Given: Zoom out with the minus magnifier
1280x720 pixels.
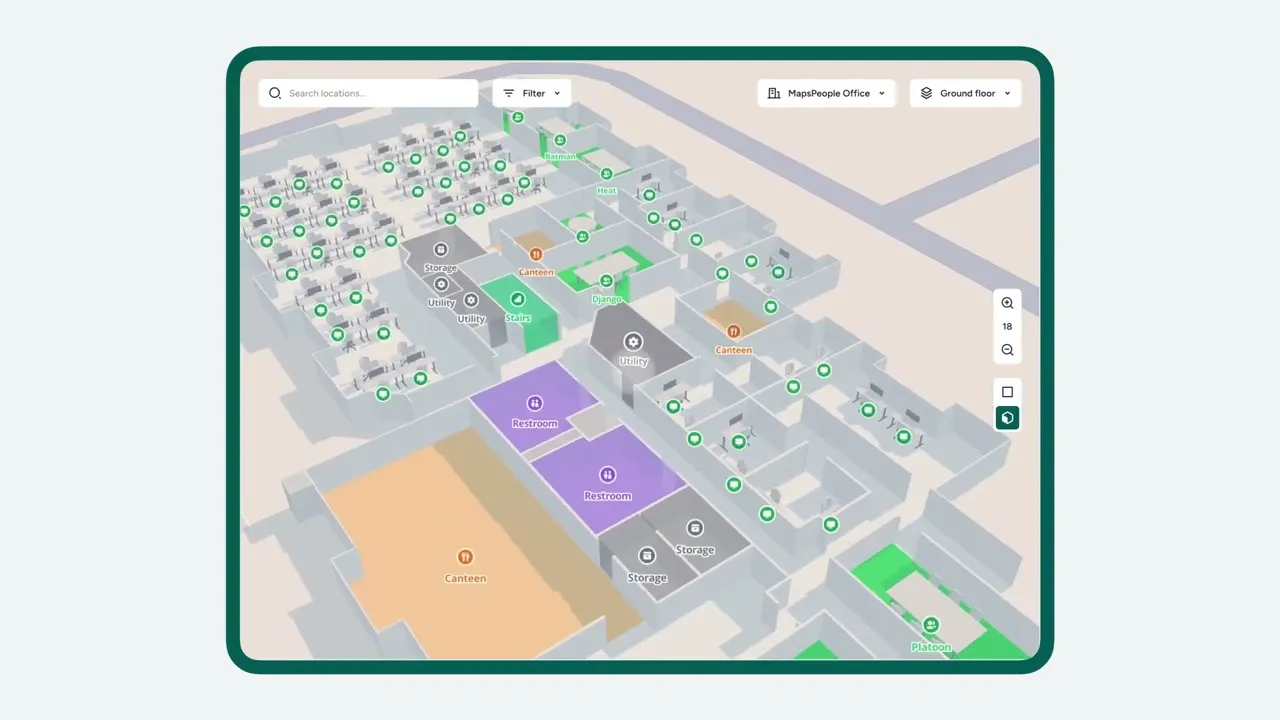Looking at the screenshot, I should [1007, 350].
